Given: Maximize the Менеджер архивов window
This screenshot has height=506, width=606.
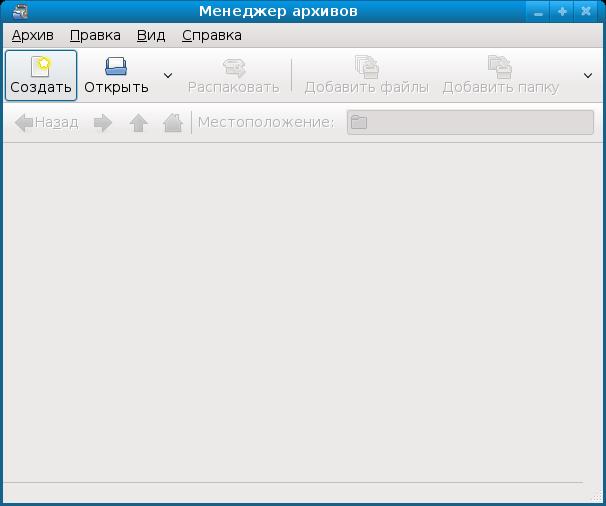Looking at the screenshot, I should [x=562, y=12].
